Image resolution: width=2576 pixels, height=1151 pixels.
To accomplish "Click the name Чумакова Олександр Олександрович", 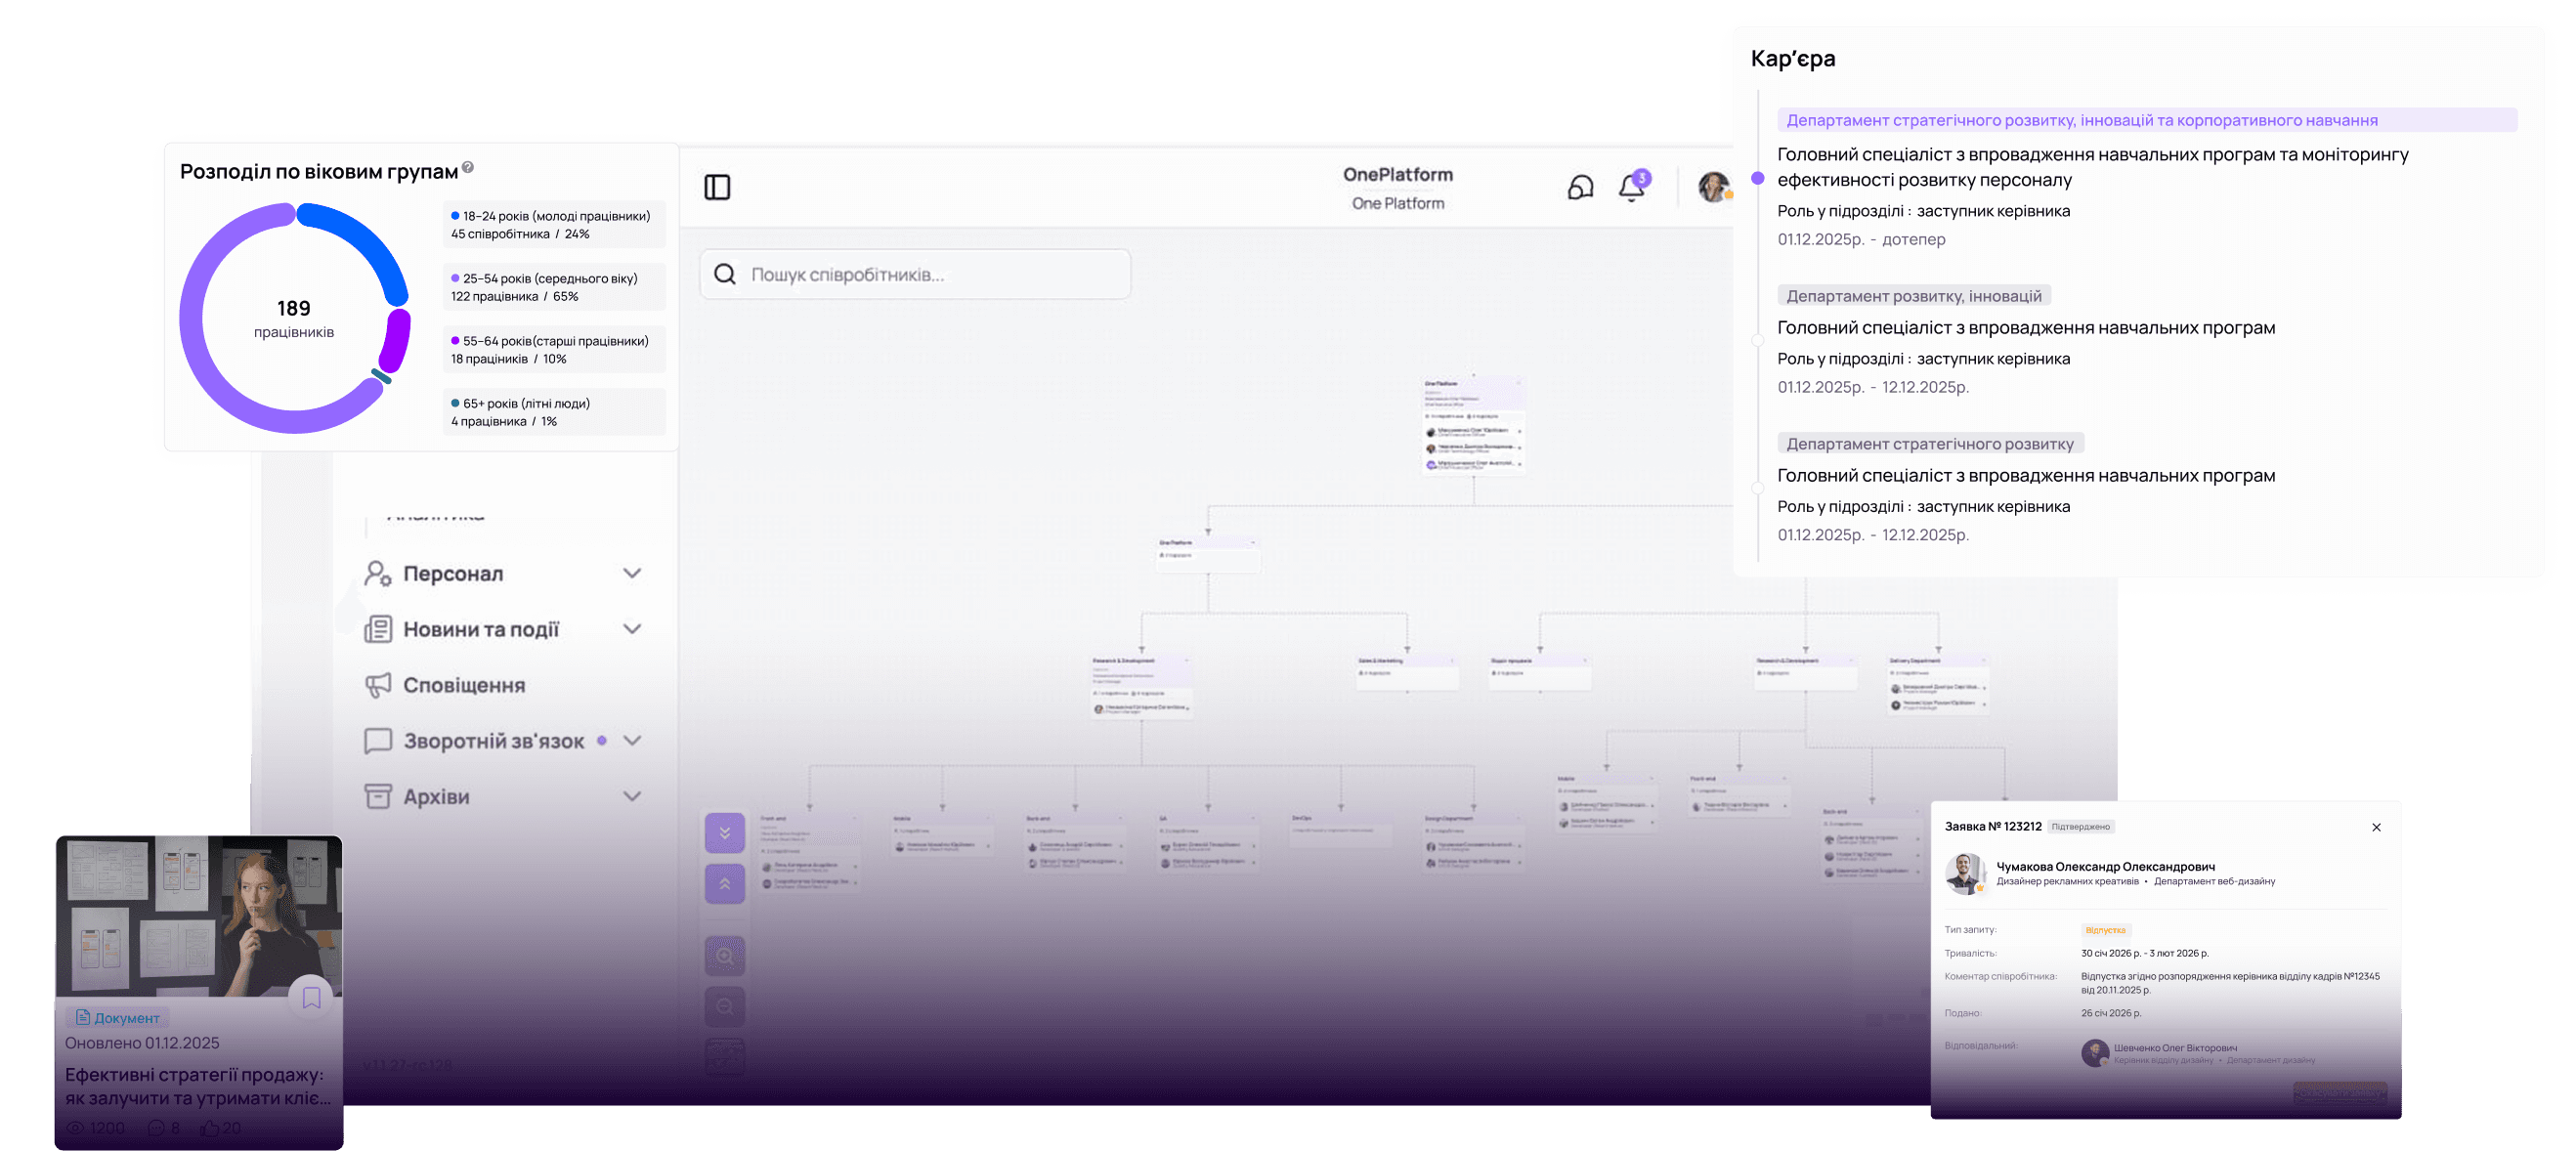I will [x=2105, y=867].
